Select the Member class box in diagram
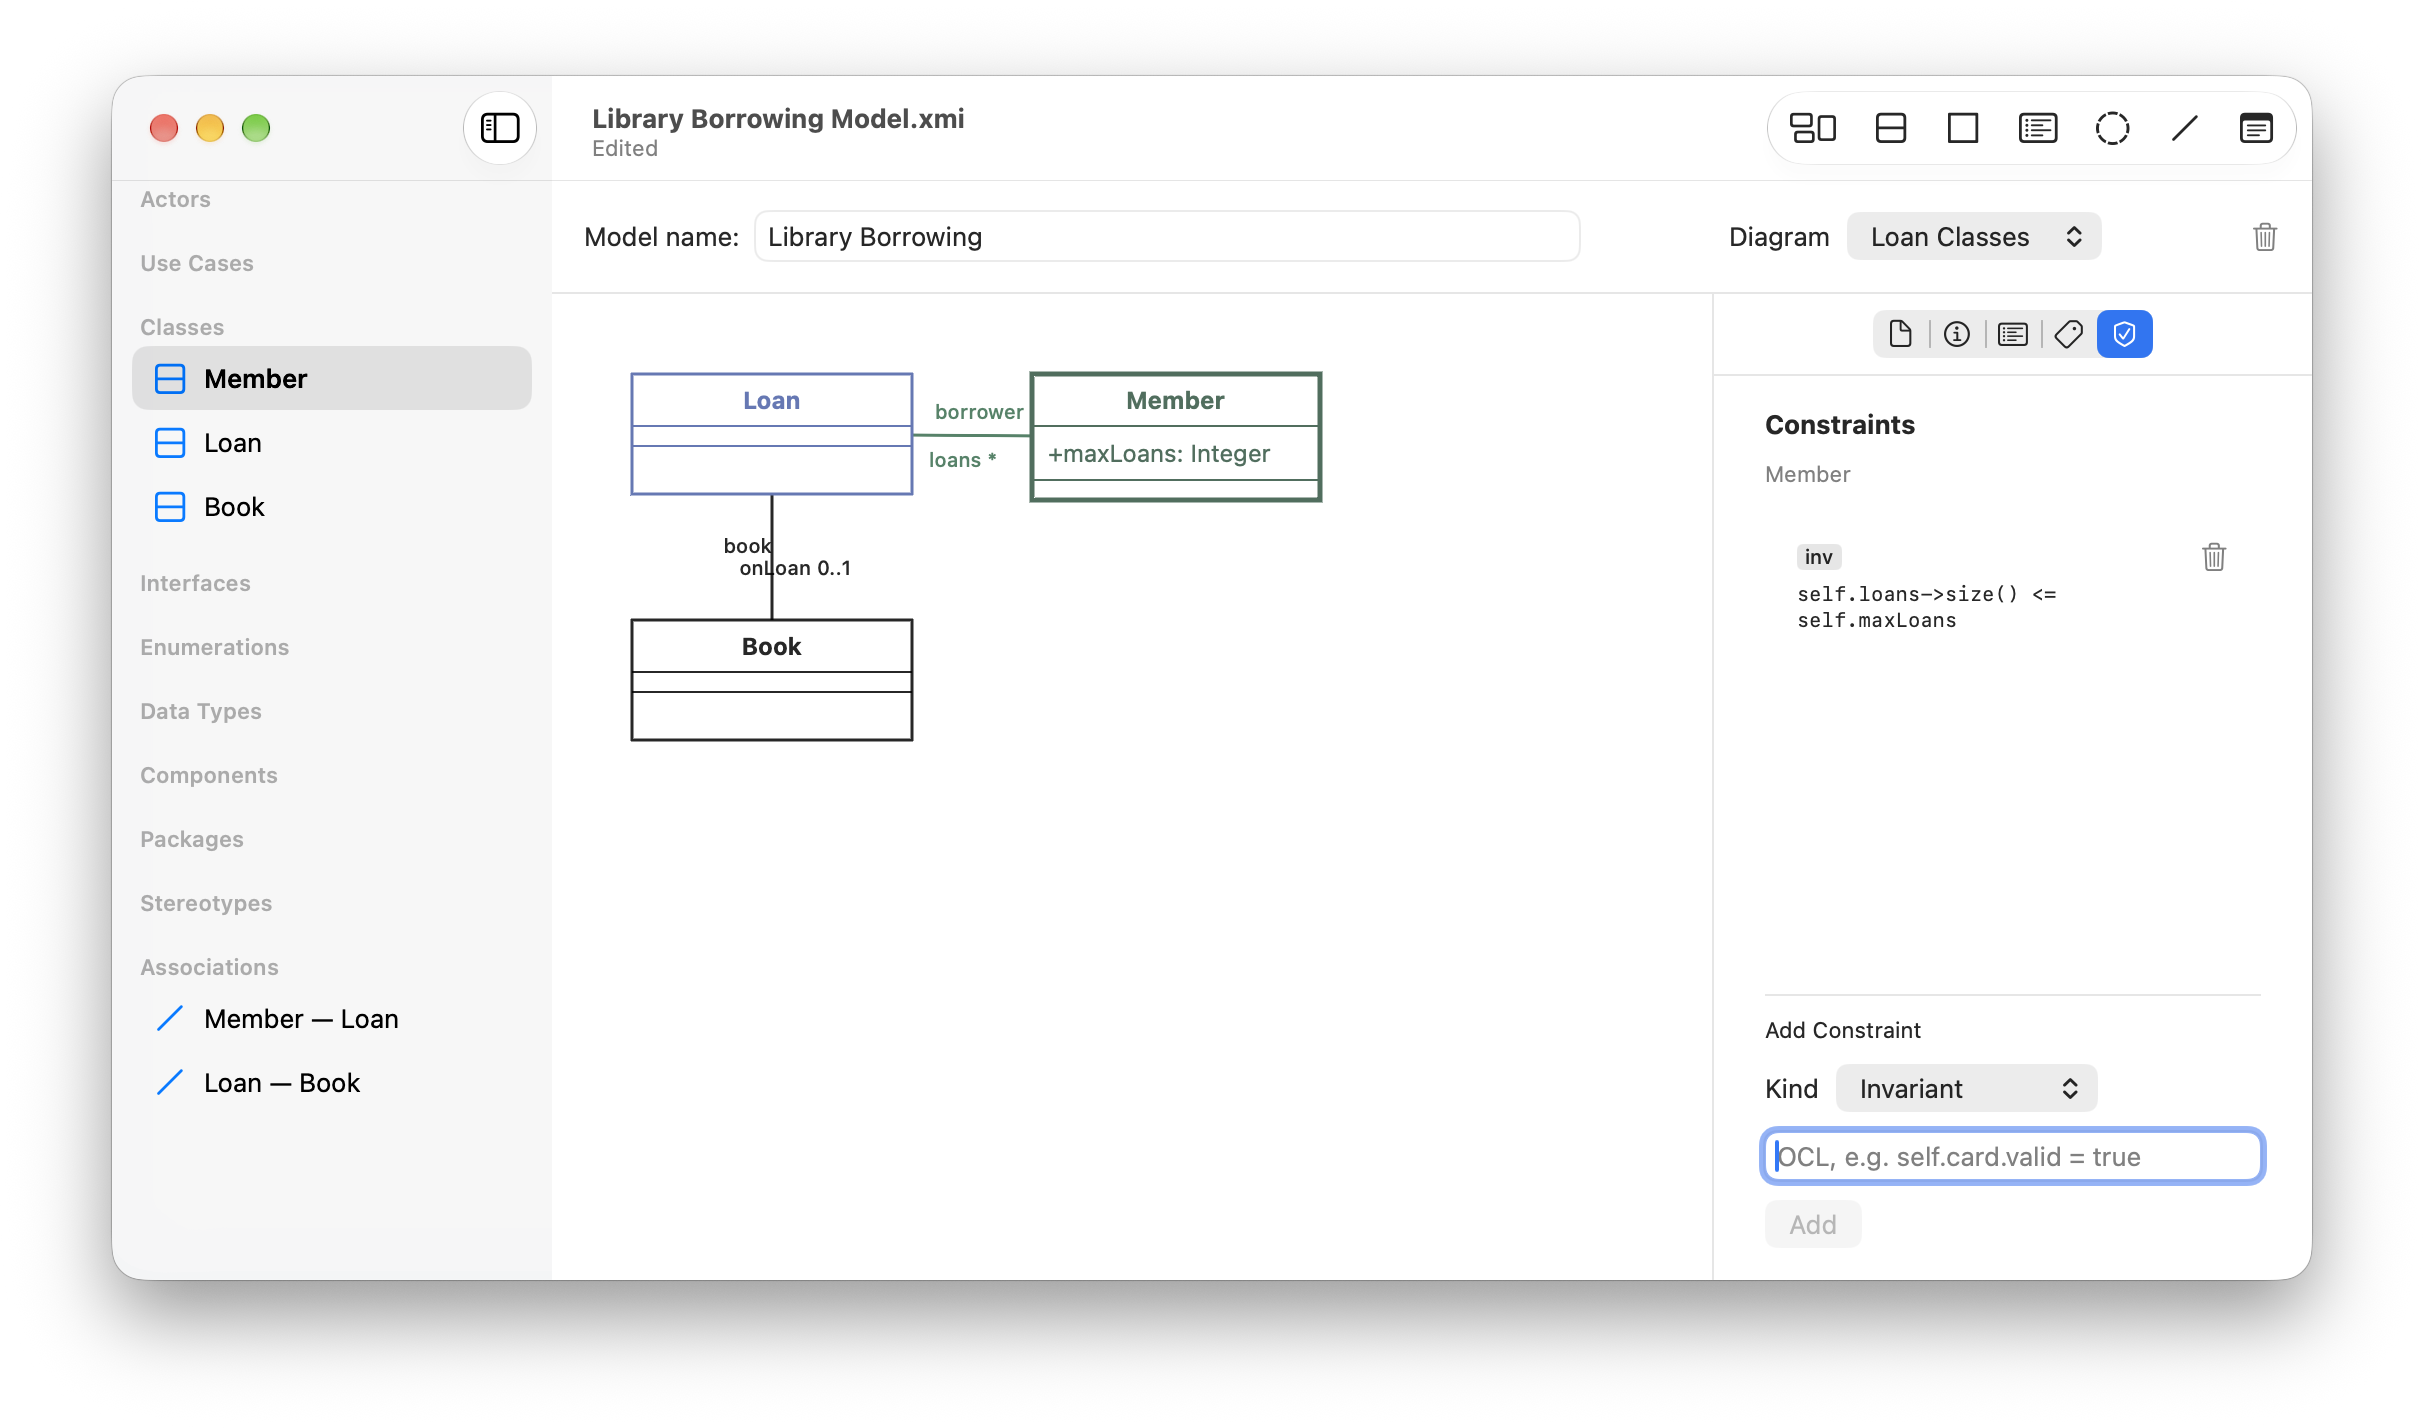This screenshot has width=2424, height=1428. (1175, 437)
